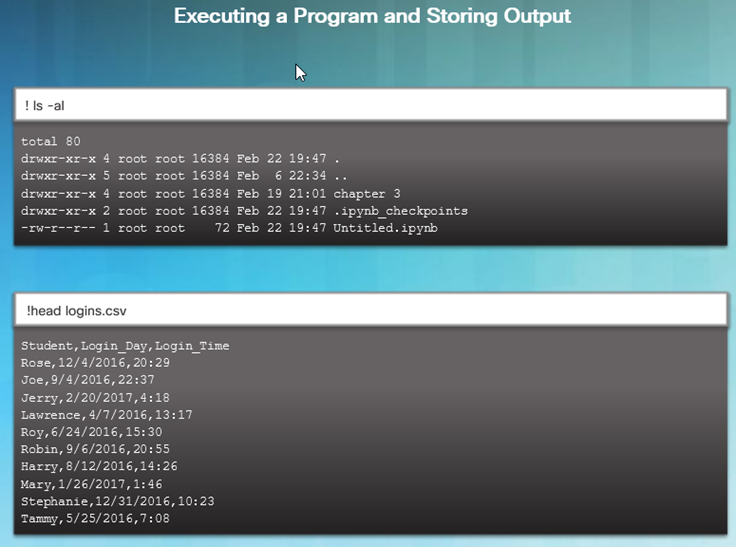736x547 pixels.
Task: Select the "total 80" output line
Action: 51,141
